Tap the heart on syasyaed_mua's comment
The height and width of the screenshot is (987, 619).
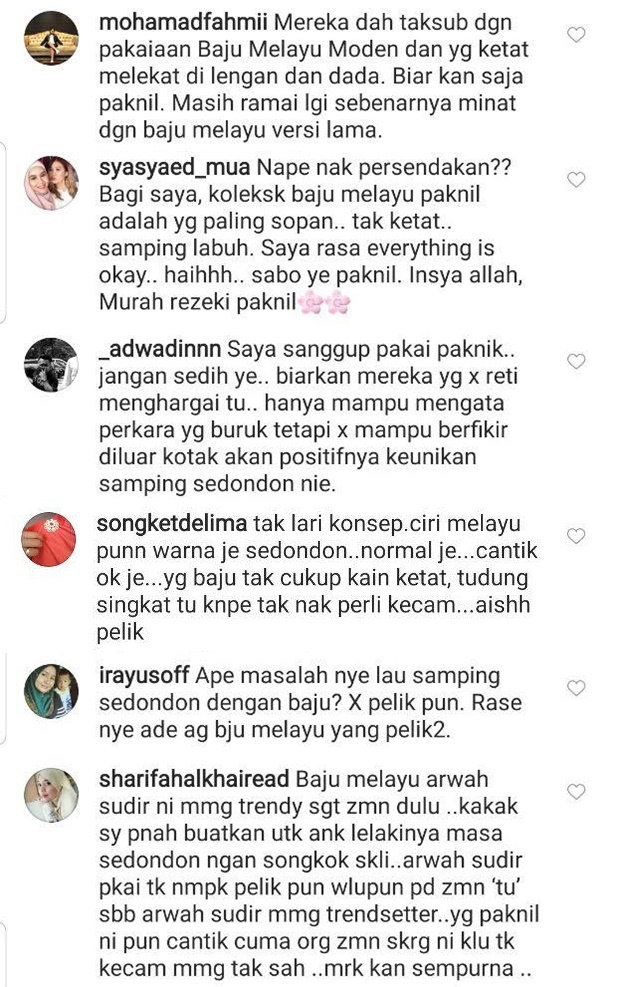click(576, 179)
